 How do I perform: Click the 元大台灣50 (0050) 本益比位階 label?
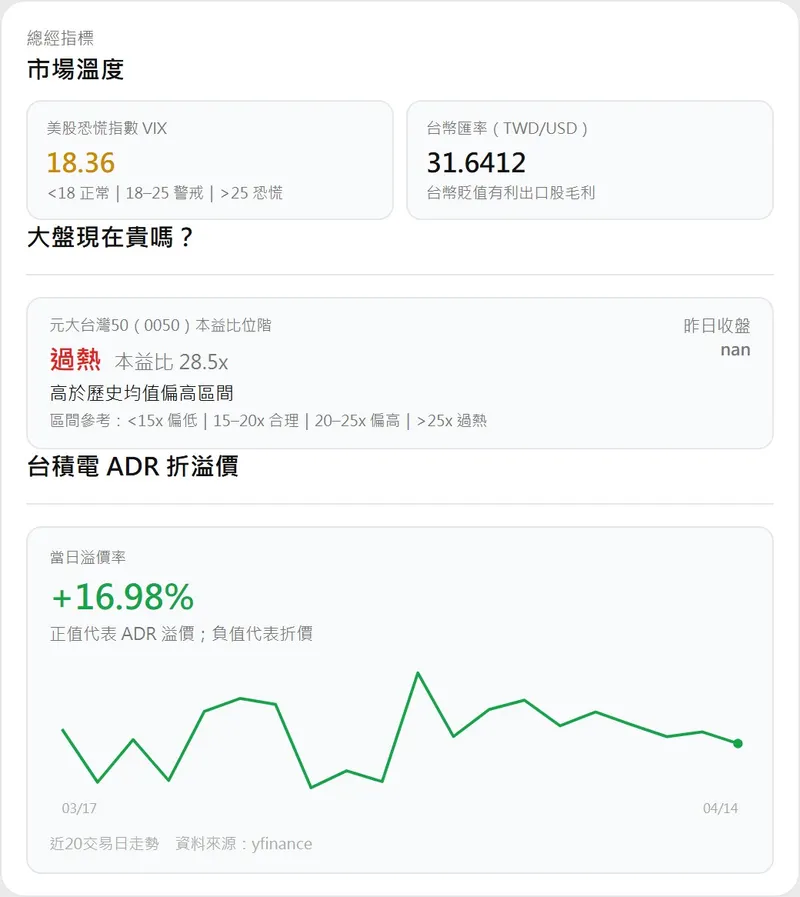coord(160,325)
